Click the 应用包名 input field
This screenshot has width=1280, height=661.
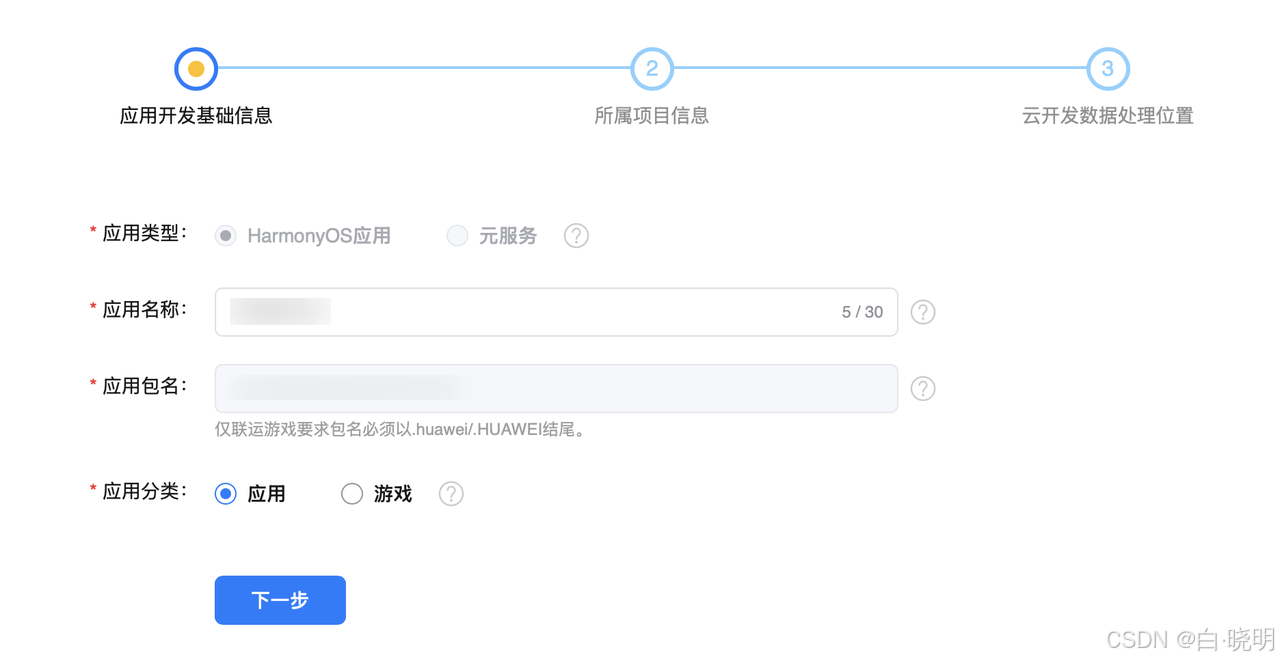pyautogui.click(x=556, y=388)
